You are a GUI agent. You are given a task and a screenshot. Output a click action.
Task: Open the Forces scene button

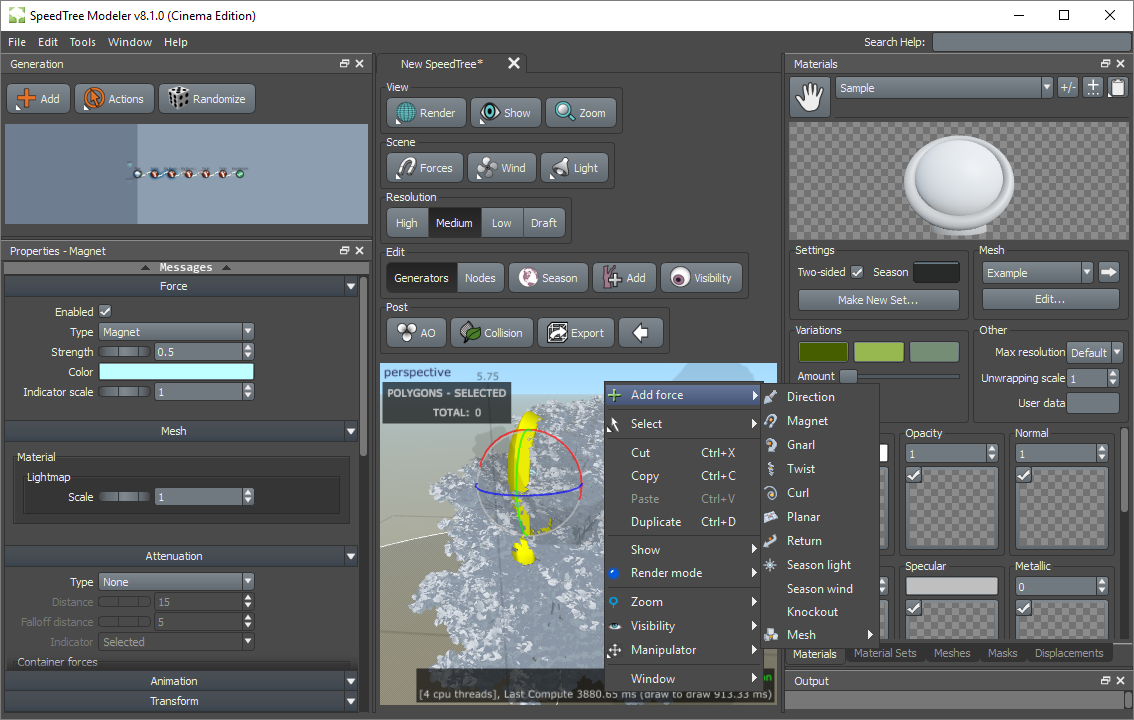point(425,168)
